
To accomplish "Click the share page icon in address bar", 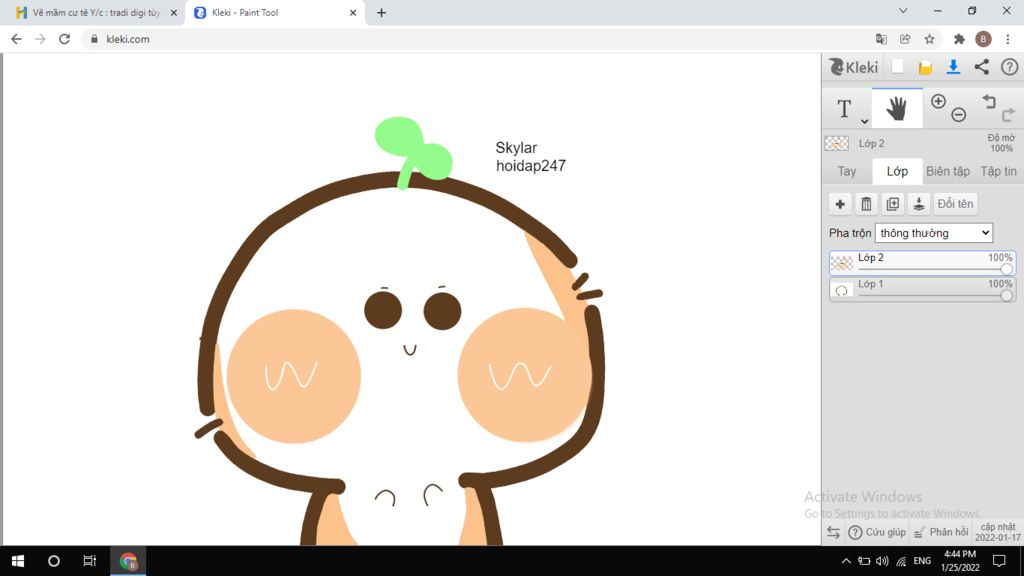I will pos(905,39).
